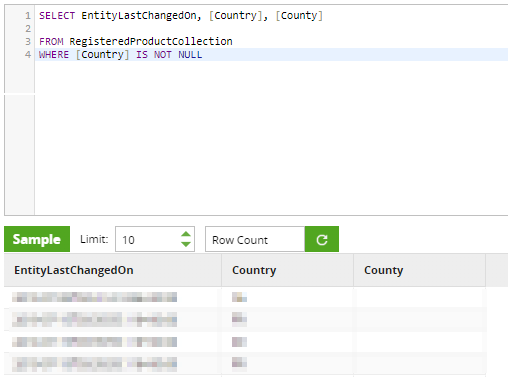526x389 pixels.
Task: Decrease the Limit value with down arrow
Action: pyautogui.click(x=186, y=244)
